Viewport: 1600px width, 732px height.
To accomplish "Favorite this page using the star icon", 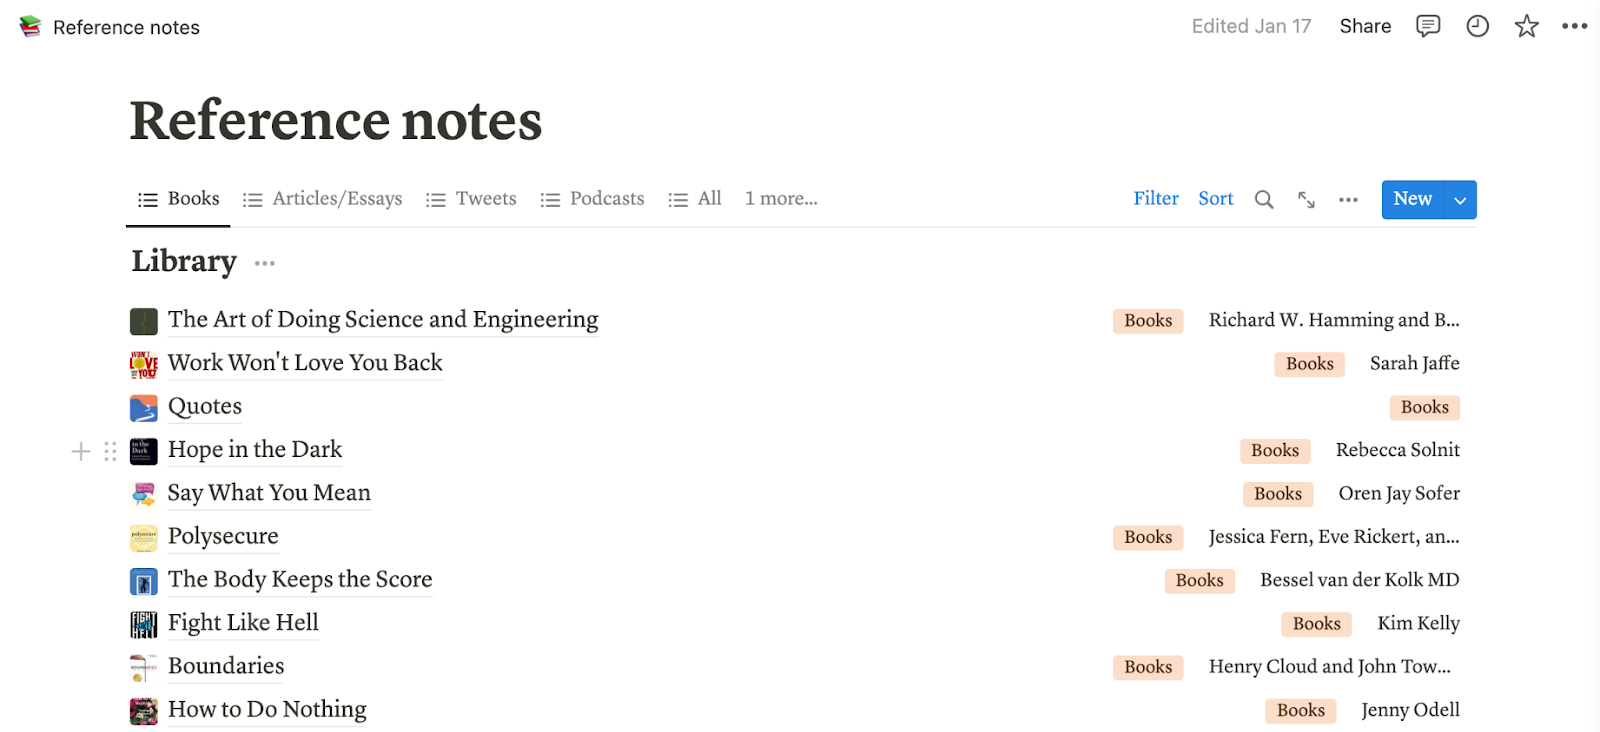I will click(1525, 26).
